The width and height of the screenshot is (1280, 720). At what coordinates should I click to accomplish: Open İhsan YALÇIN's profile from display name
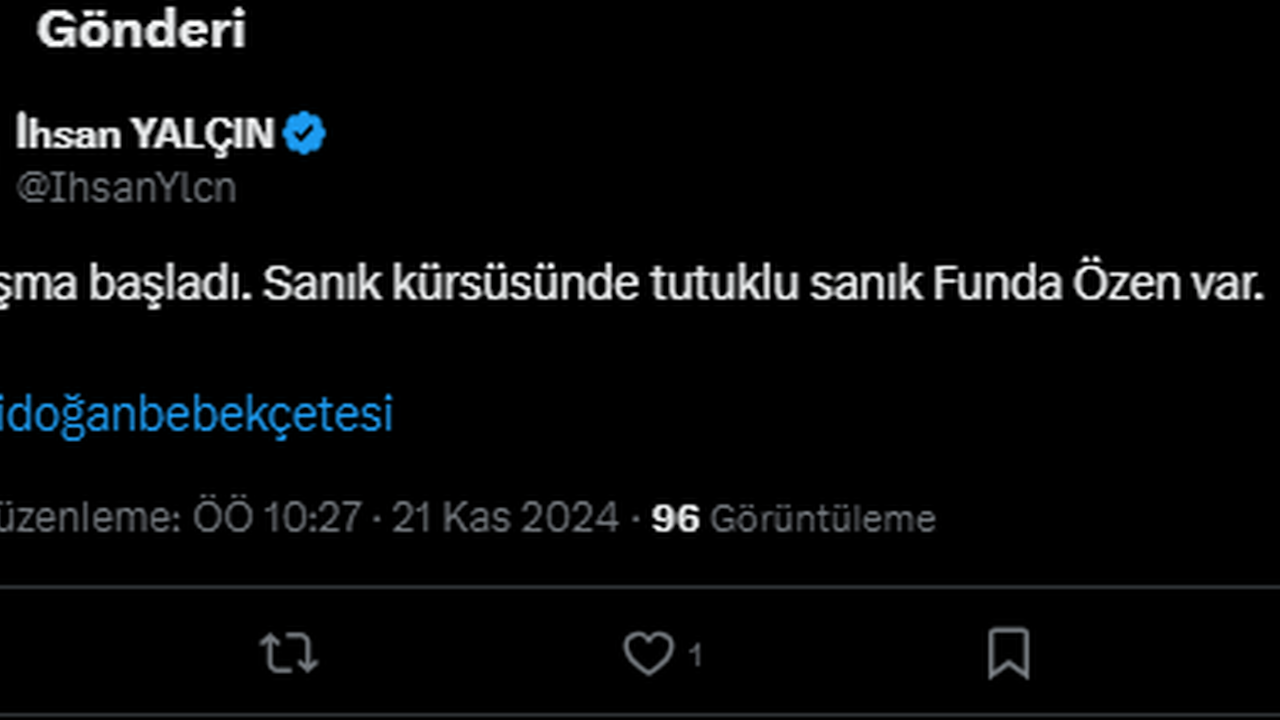pyautogui.click(x=145, y=134)
